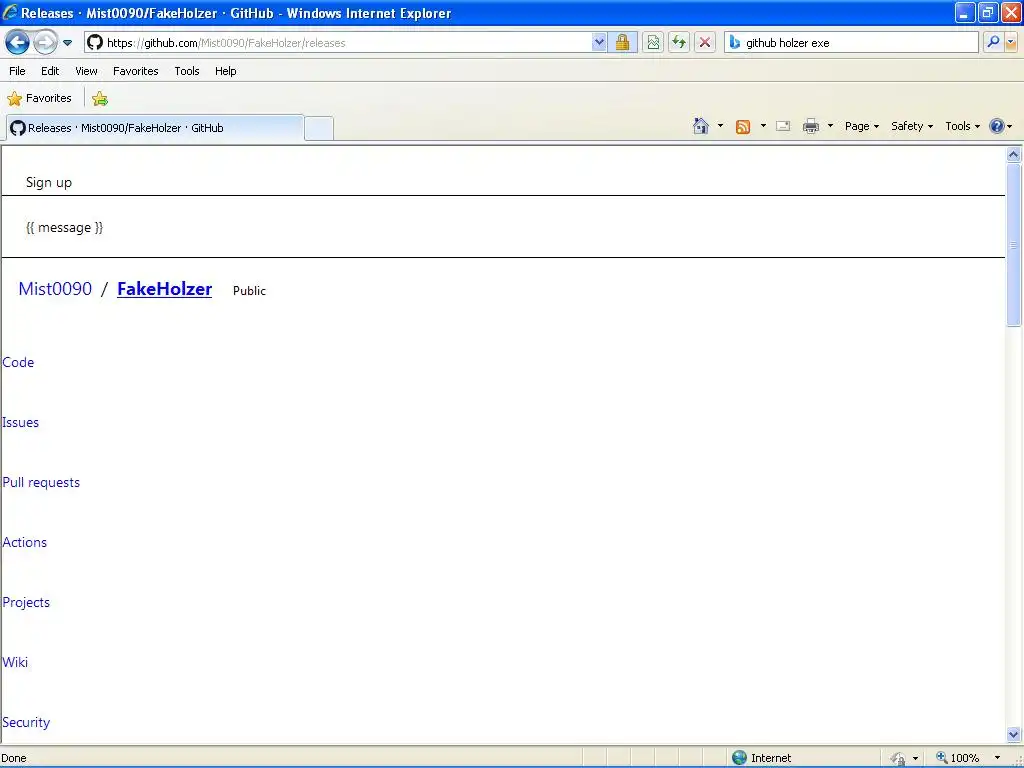The image size is (1024, 768).
Task: Click the browser Forward arrow button
Action: pos(45,42)
